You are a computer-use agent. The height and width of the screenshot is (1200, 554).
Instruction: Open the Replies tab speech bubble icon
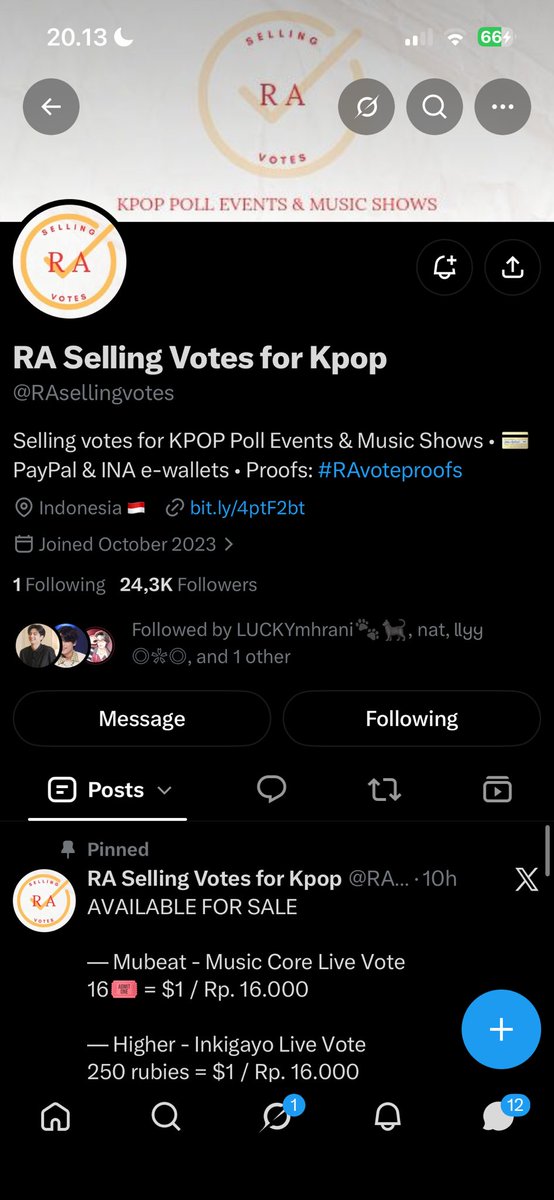click(x=272, y=790)
